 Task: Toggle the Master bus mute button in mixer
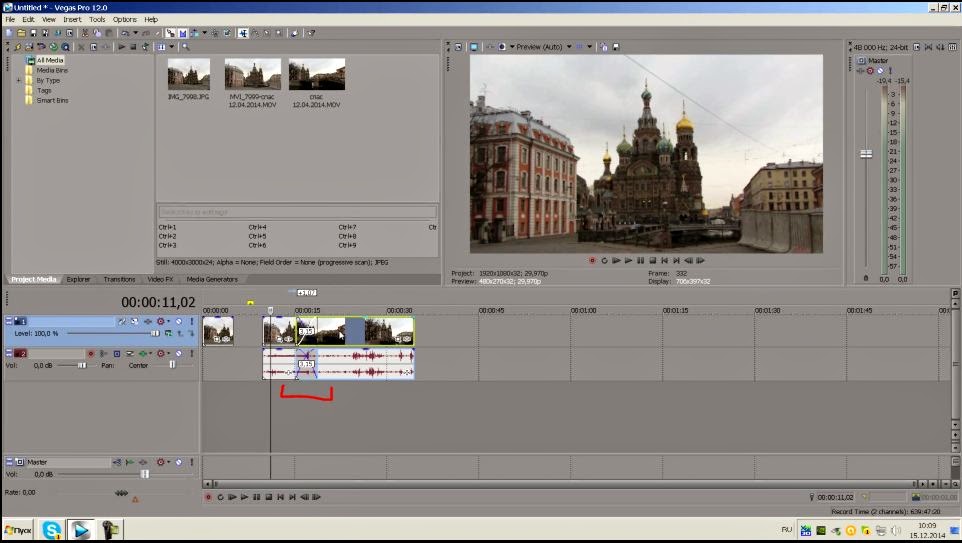click(880, 71)
